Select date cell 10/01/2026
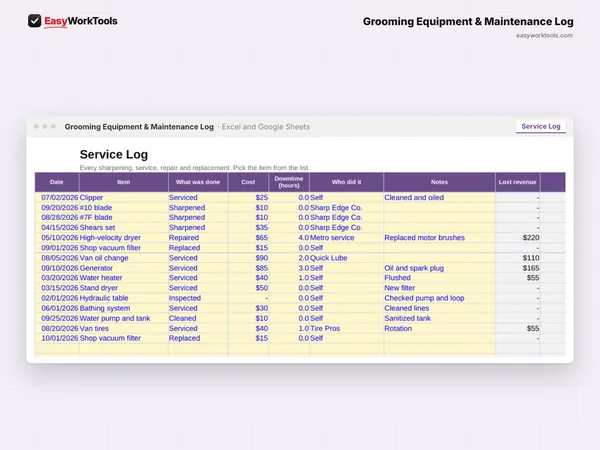600x450 pixels. coord(59,338)
